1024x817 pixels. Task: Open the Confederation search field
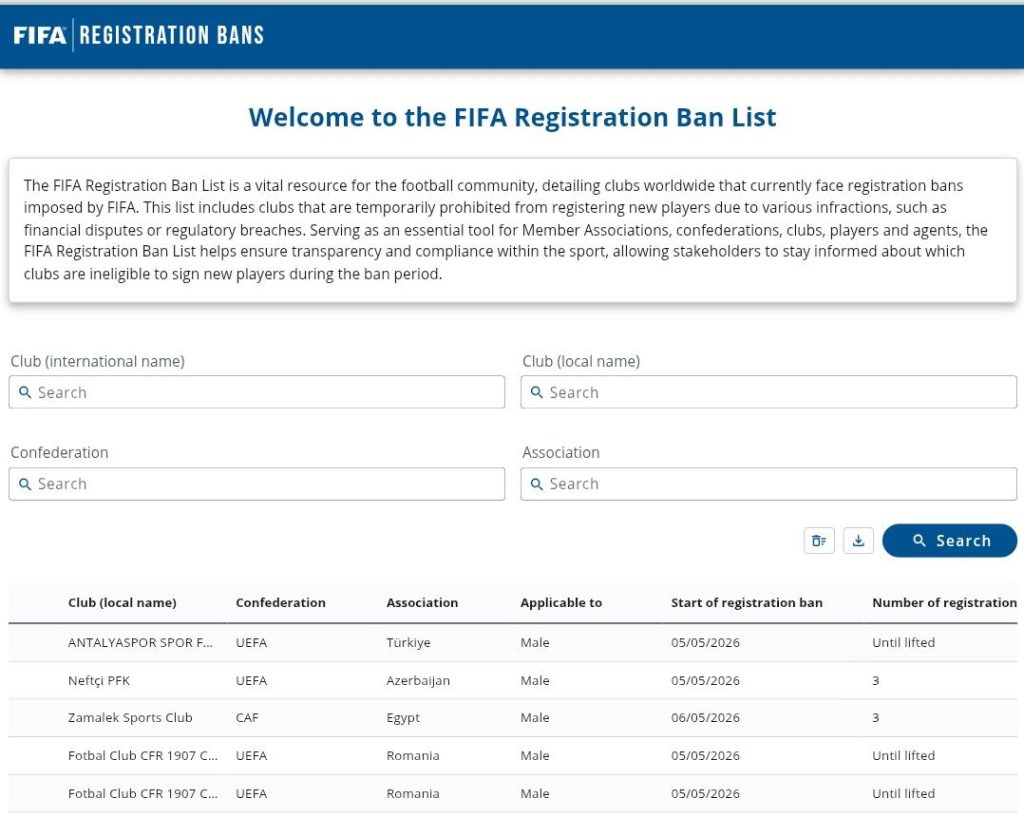[257, 484]
